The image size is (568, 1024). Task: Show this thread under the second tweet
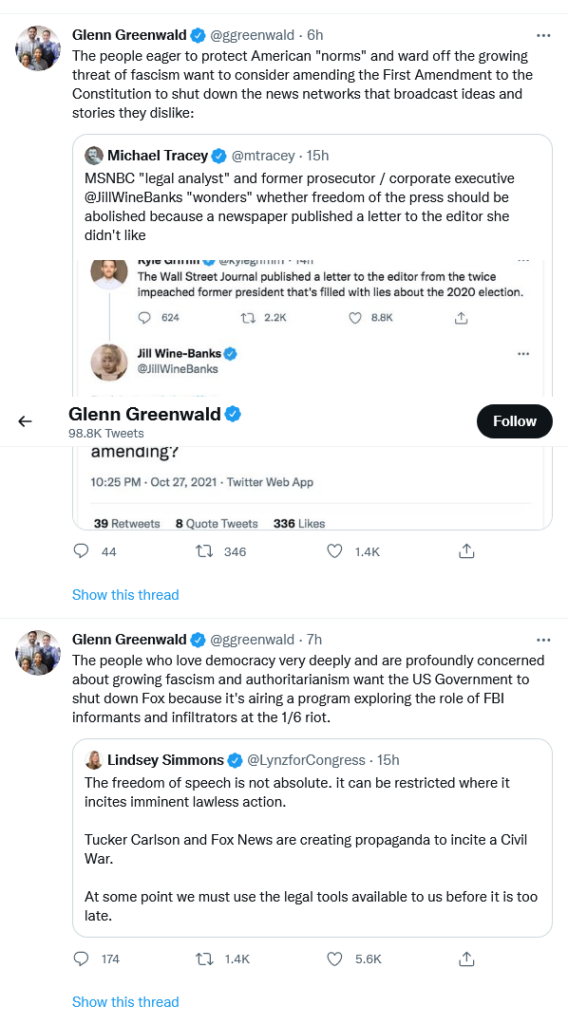(125, 1002)
